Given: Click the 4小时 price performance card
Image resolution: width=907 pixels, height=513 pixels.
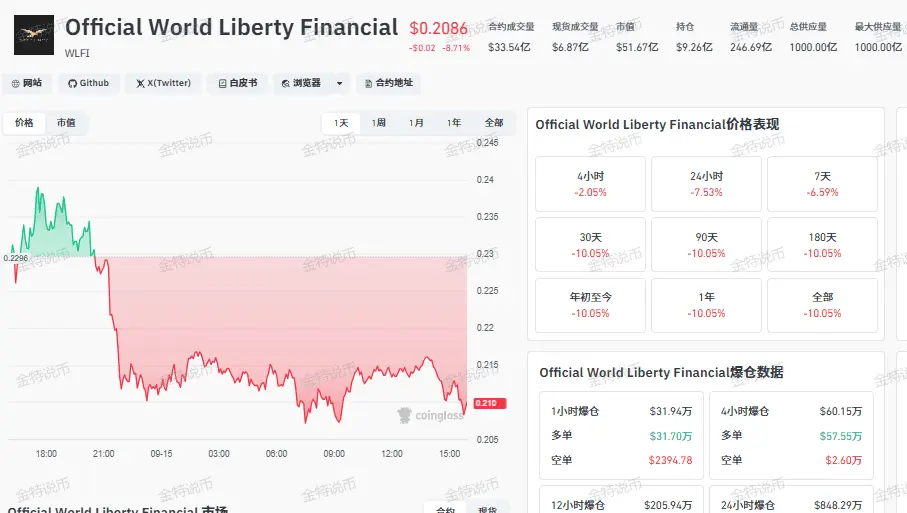Looking at the screenshot, I should click(590, 184).
